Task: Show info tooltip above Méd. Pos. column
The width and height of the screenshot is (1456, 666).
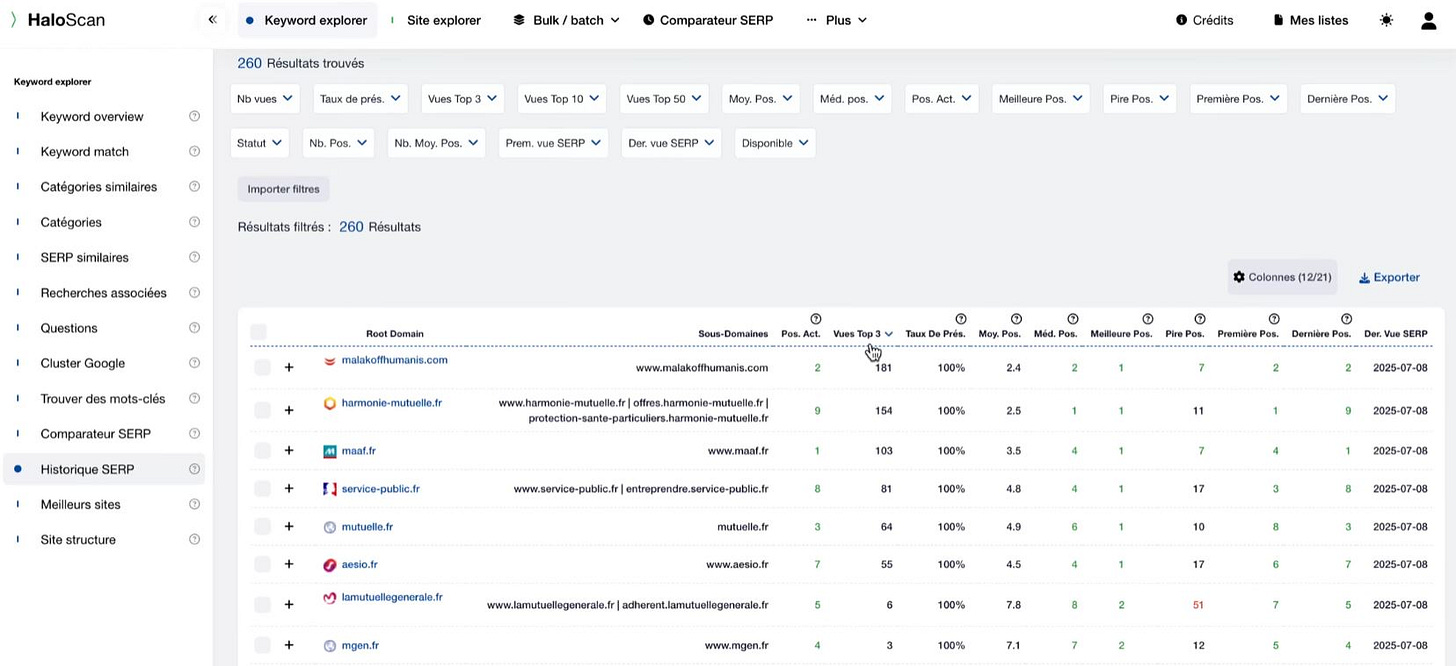Action: point(1073,319)
